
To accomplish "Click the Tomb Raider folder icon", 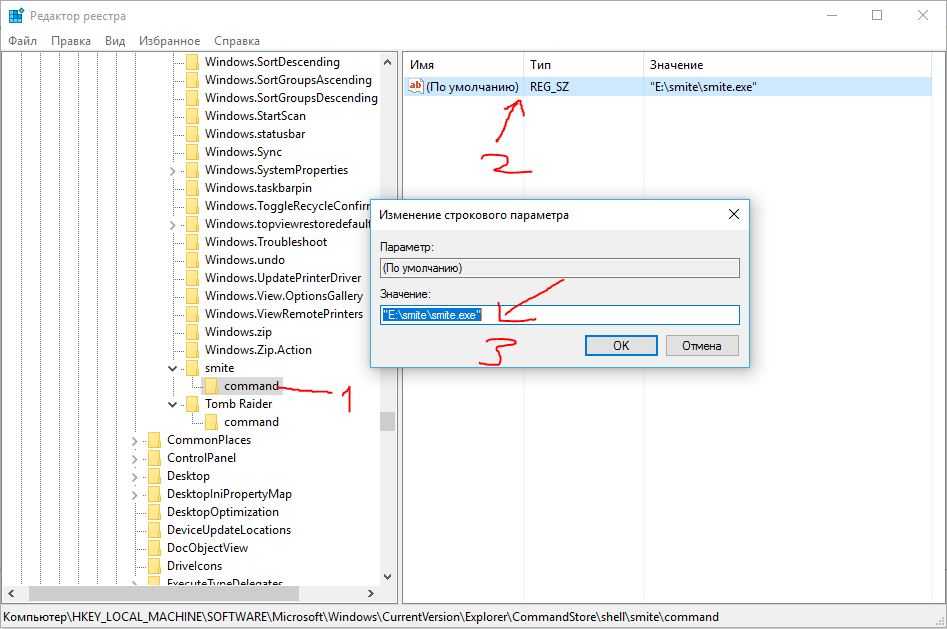I will 192,404.
